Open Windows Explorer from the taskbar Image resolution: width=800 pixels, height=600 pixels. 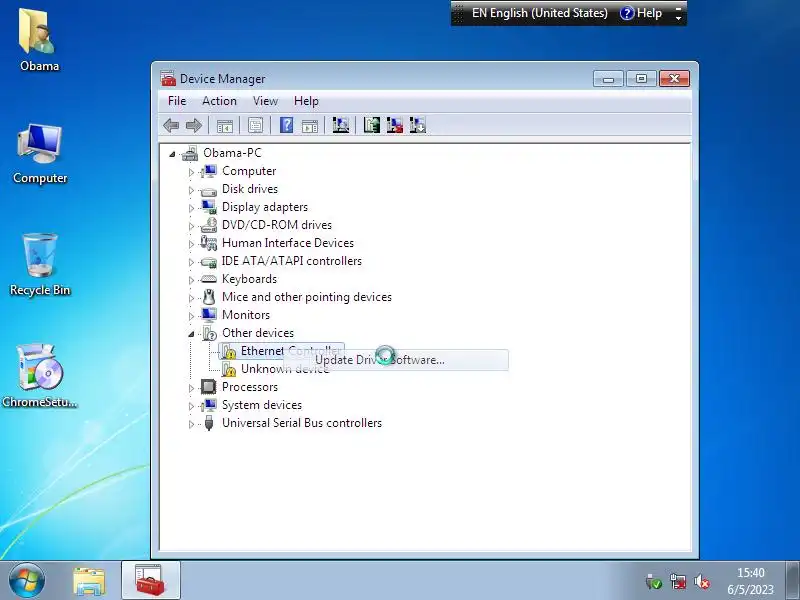coord(89,581)
